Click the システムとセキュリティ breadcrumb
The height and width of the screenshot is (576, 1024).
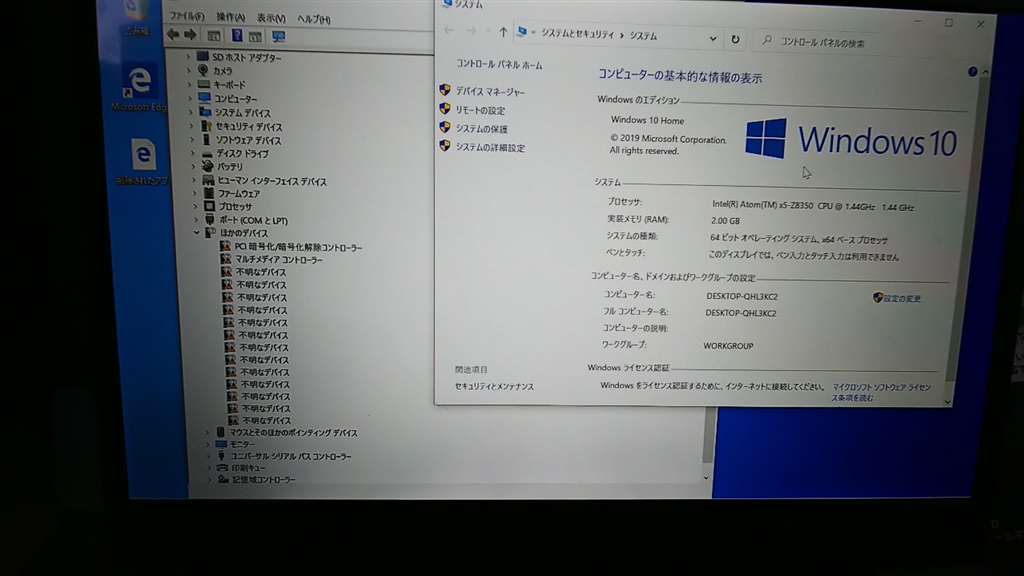[577, 34]
